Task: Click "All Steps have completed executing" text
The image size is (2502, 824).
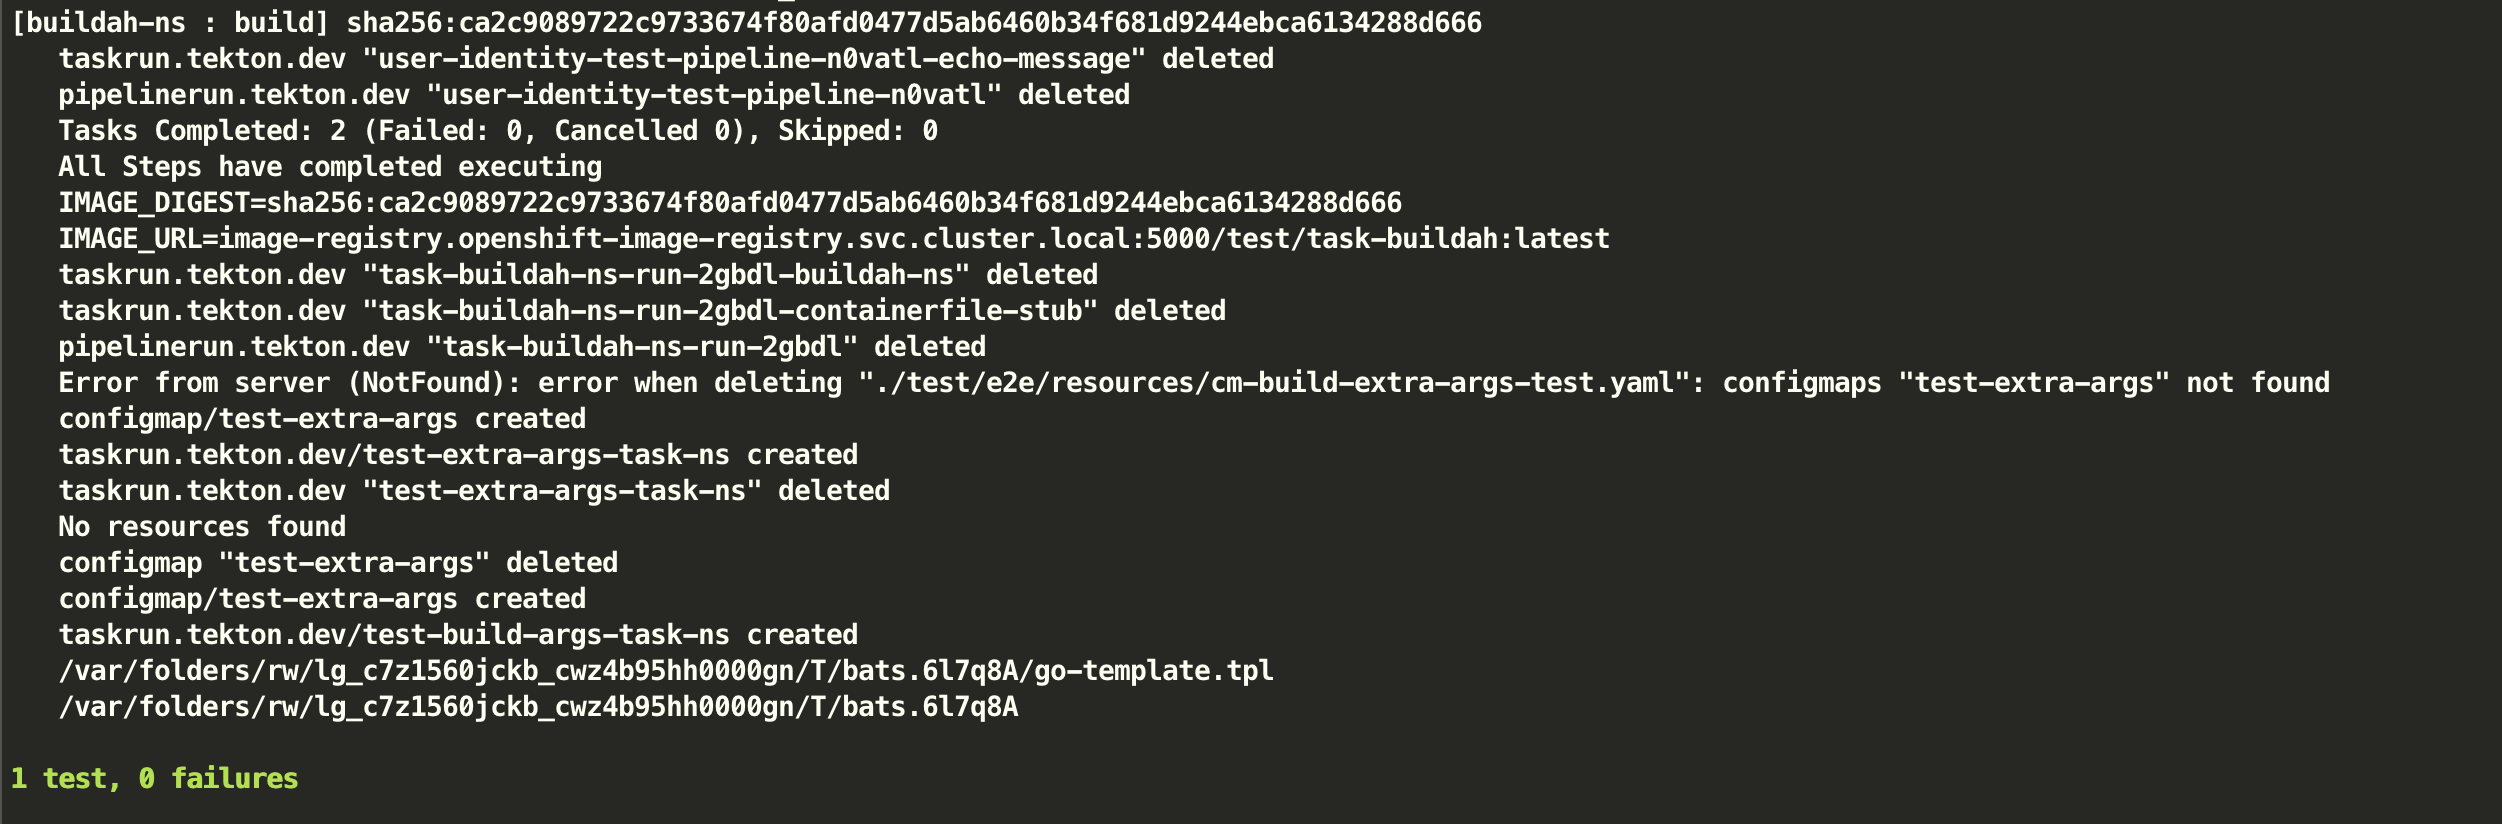Action: click(x=330, y=167)
